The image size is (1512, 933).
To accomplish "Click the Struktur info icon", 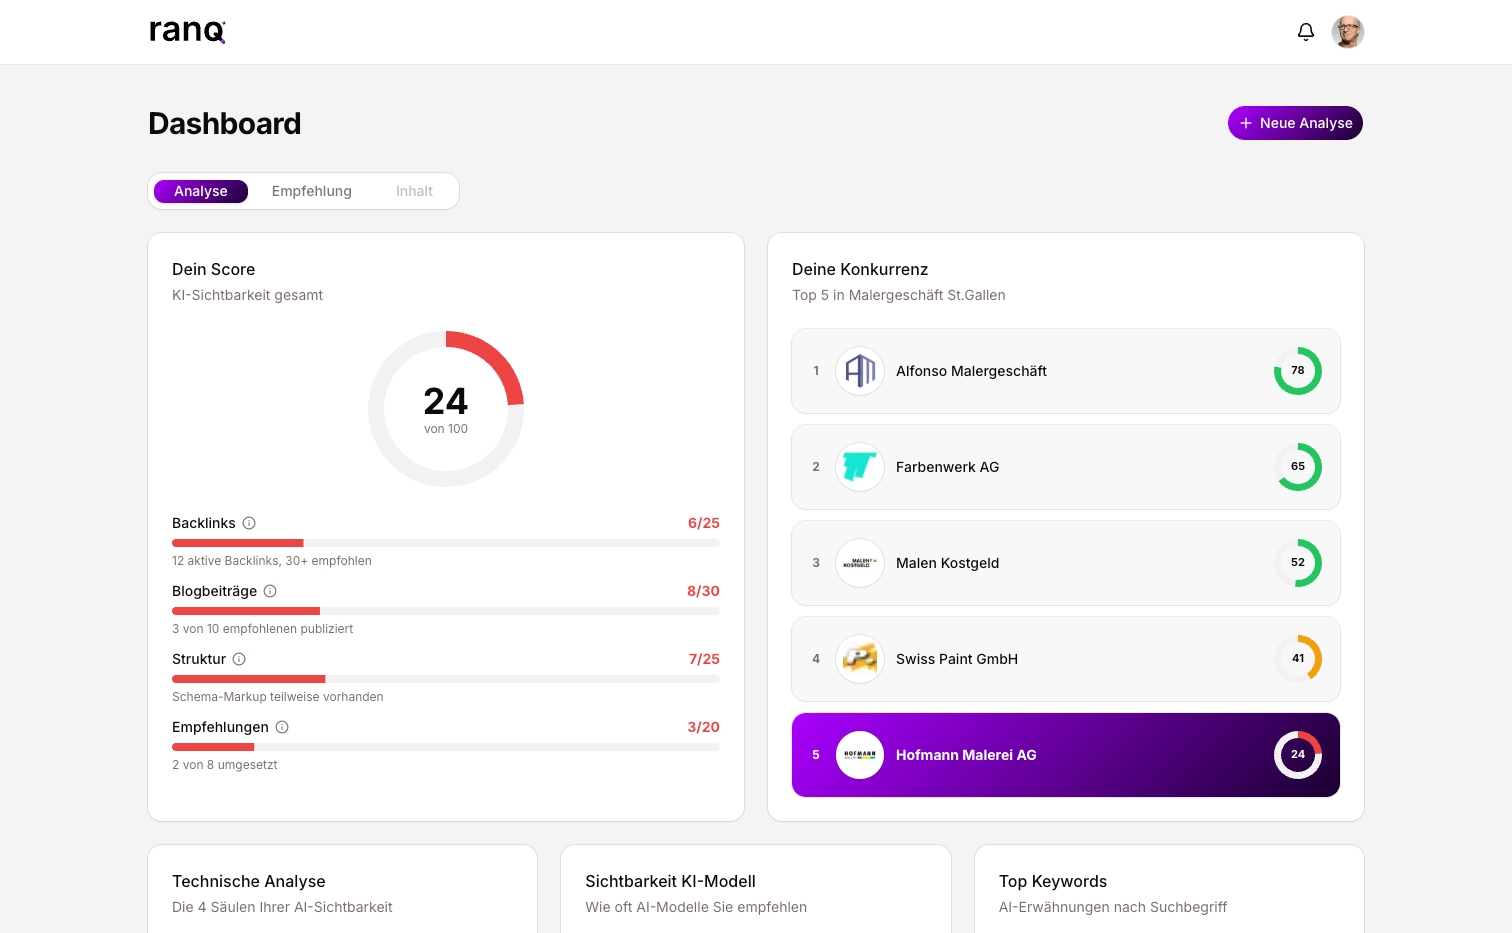I will 239,659.
